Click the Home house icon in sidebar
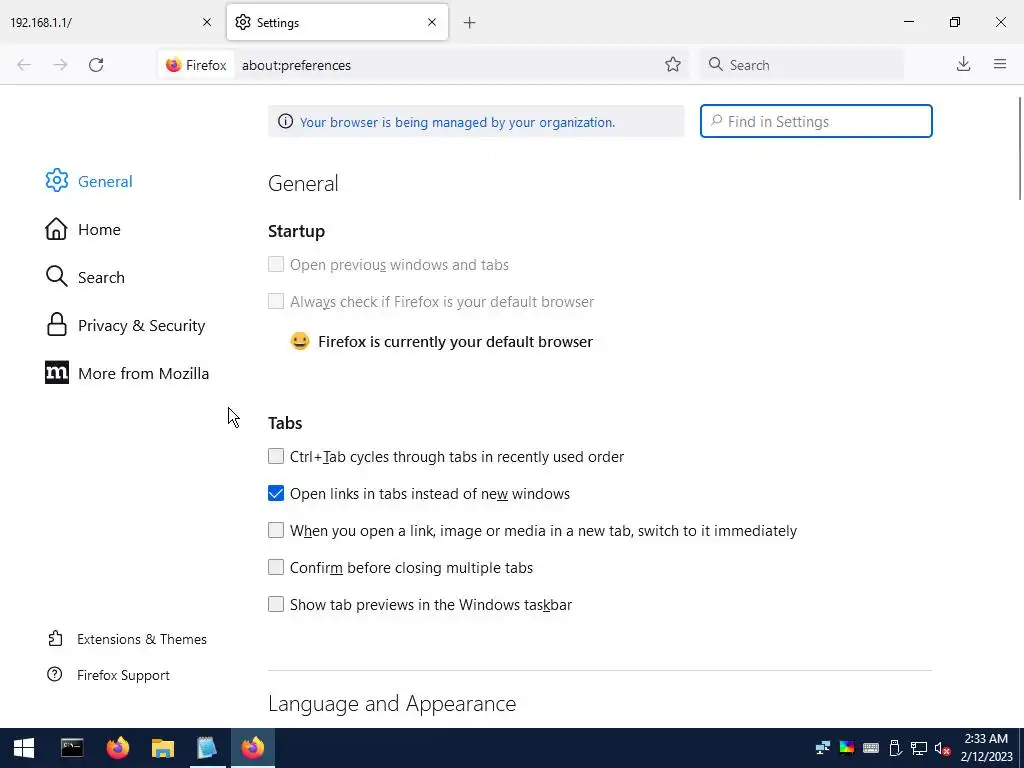Screen dimensions: 1024x768 [x=56, y=229]
